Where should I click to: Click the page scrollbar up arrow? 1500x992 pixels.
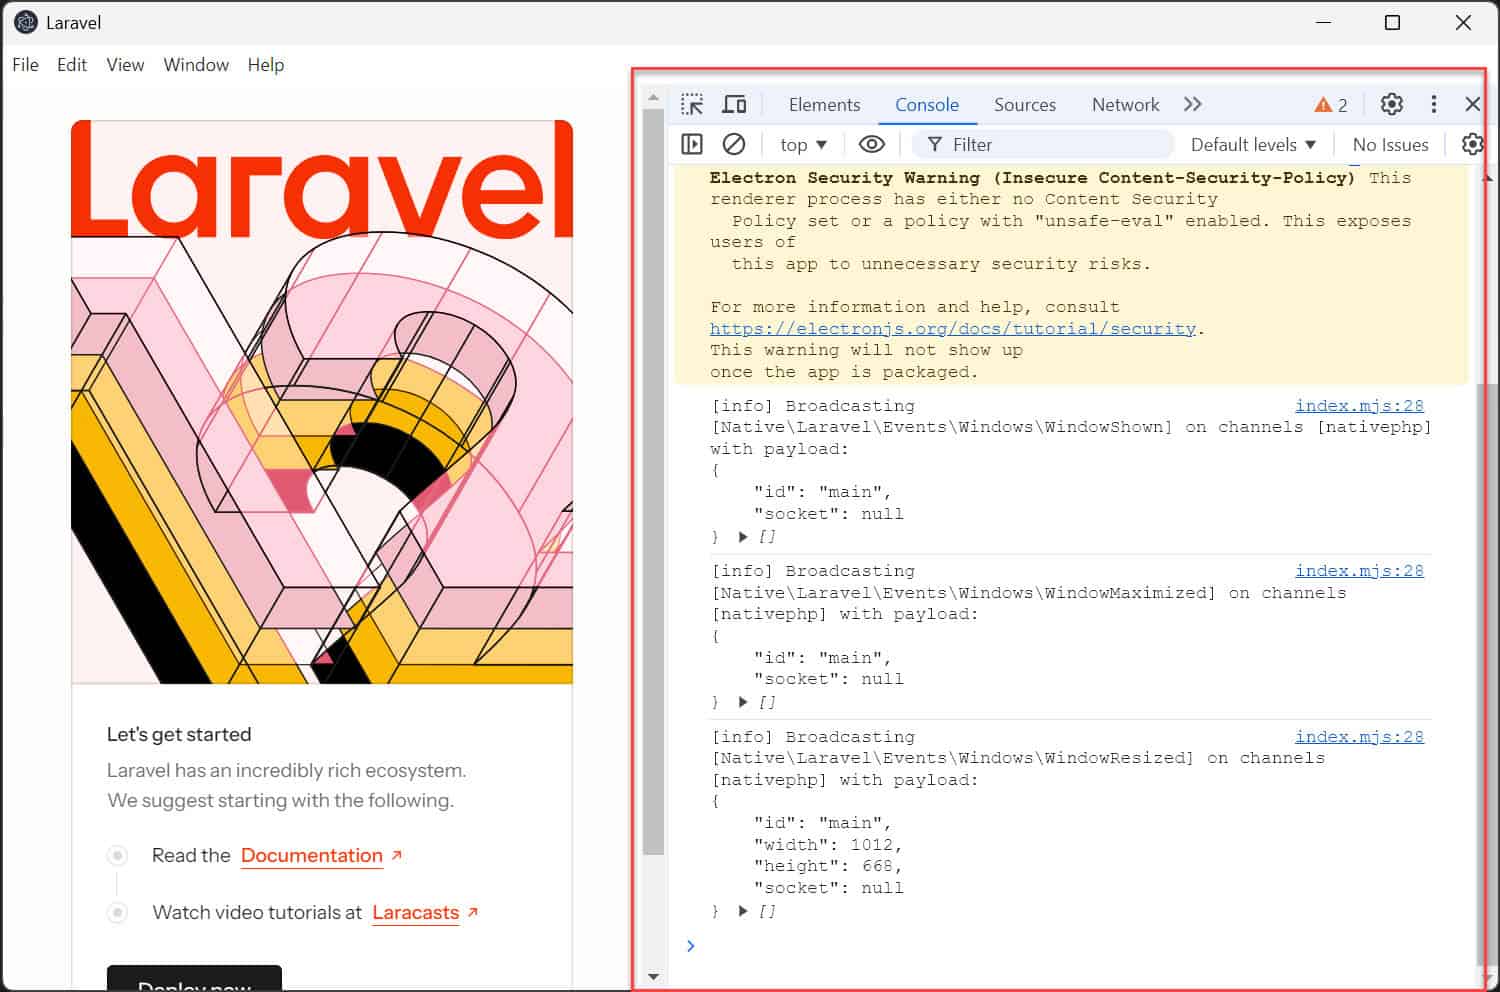653,98
